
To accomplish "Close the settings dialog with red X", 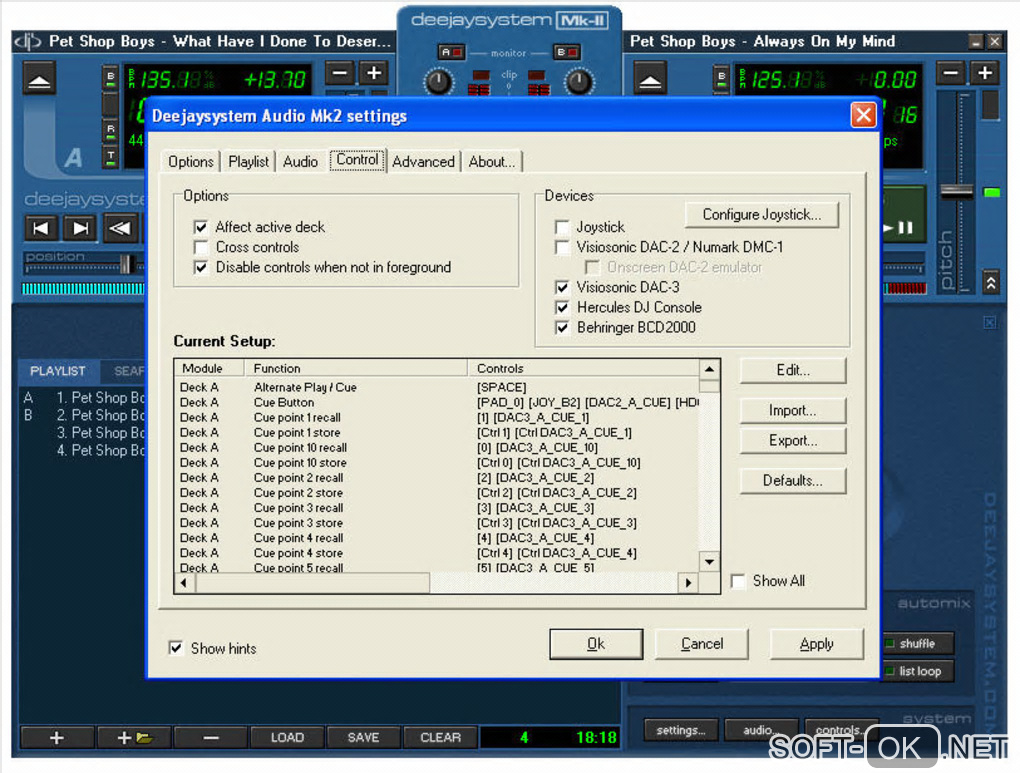I will click(863, 115).
